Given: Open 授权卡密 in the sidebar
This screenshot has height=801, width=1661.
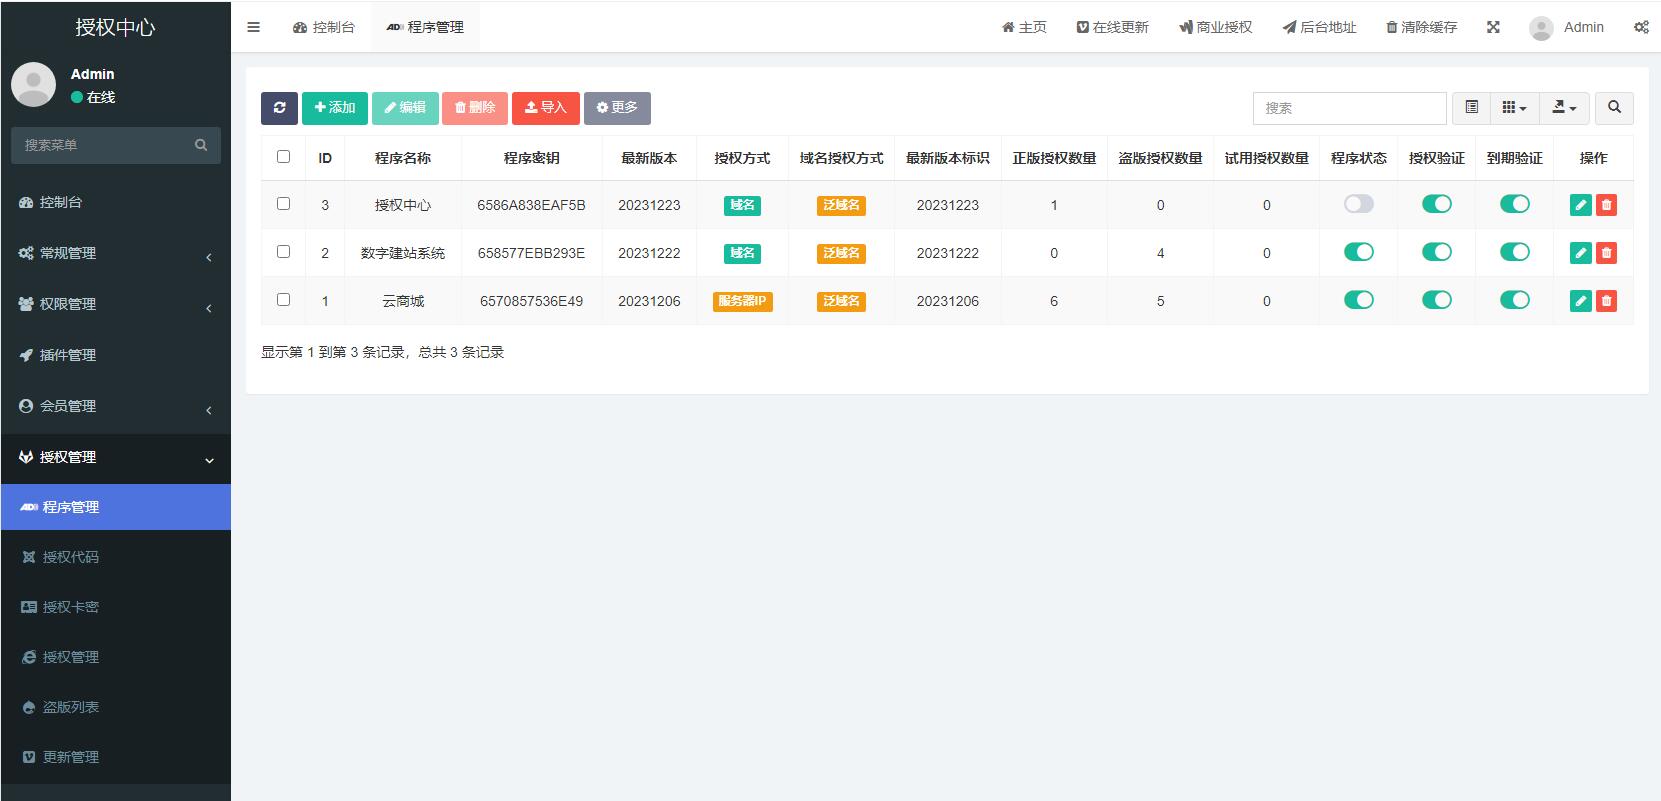Looking at the screenshot, I should pos(116,607).
